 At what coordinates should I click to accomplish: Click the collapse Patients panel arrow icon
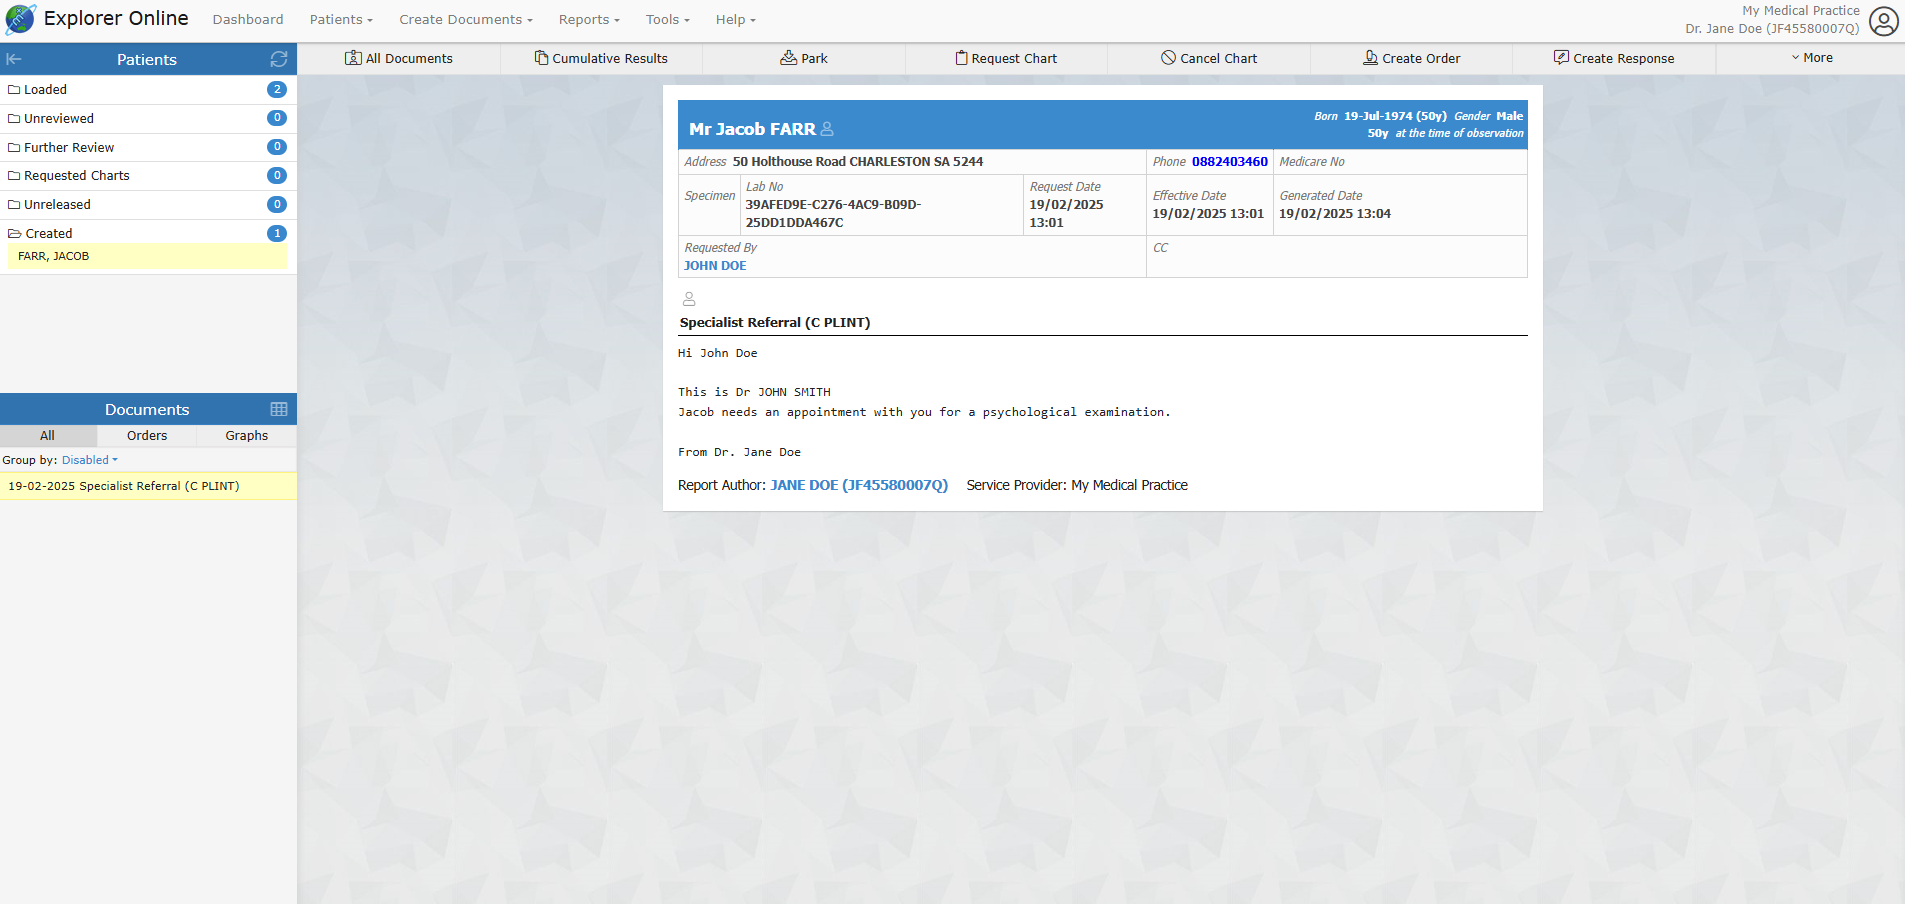pos(14,59)
